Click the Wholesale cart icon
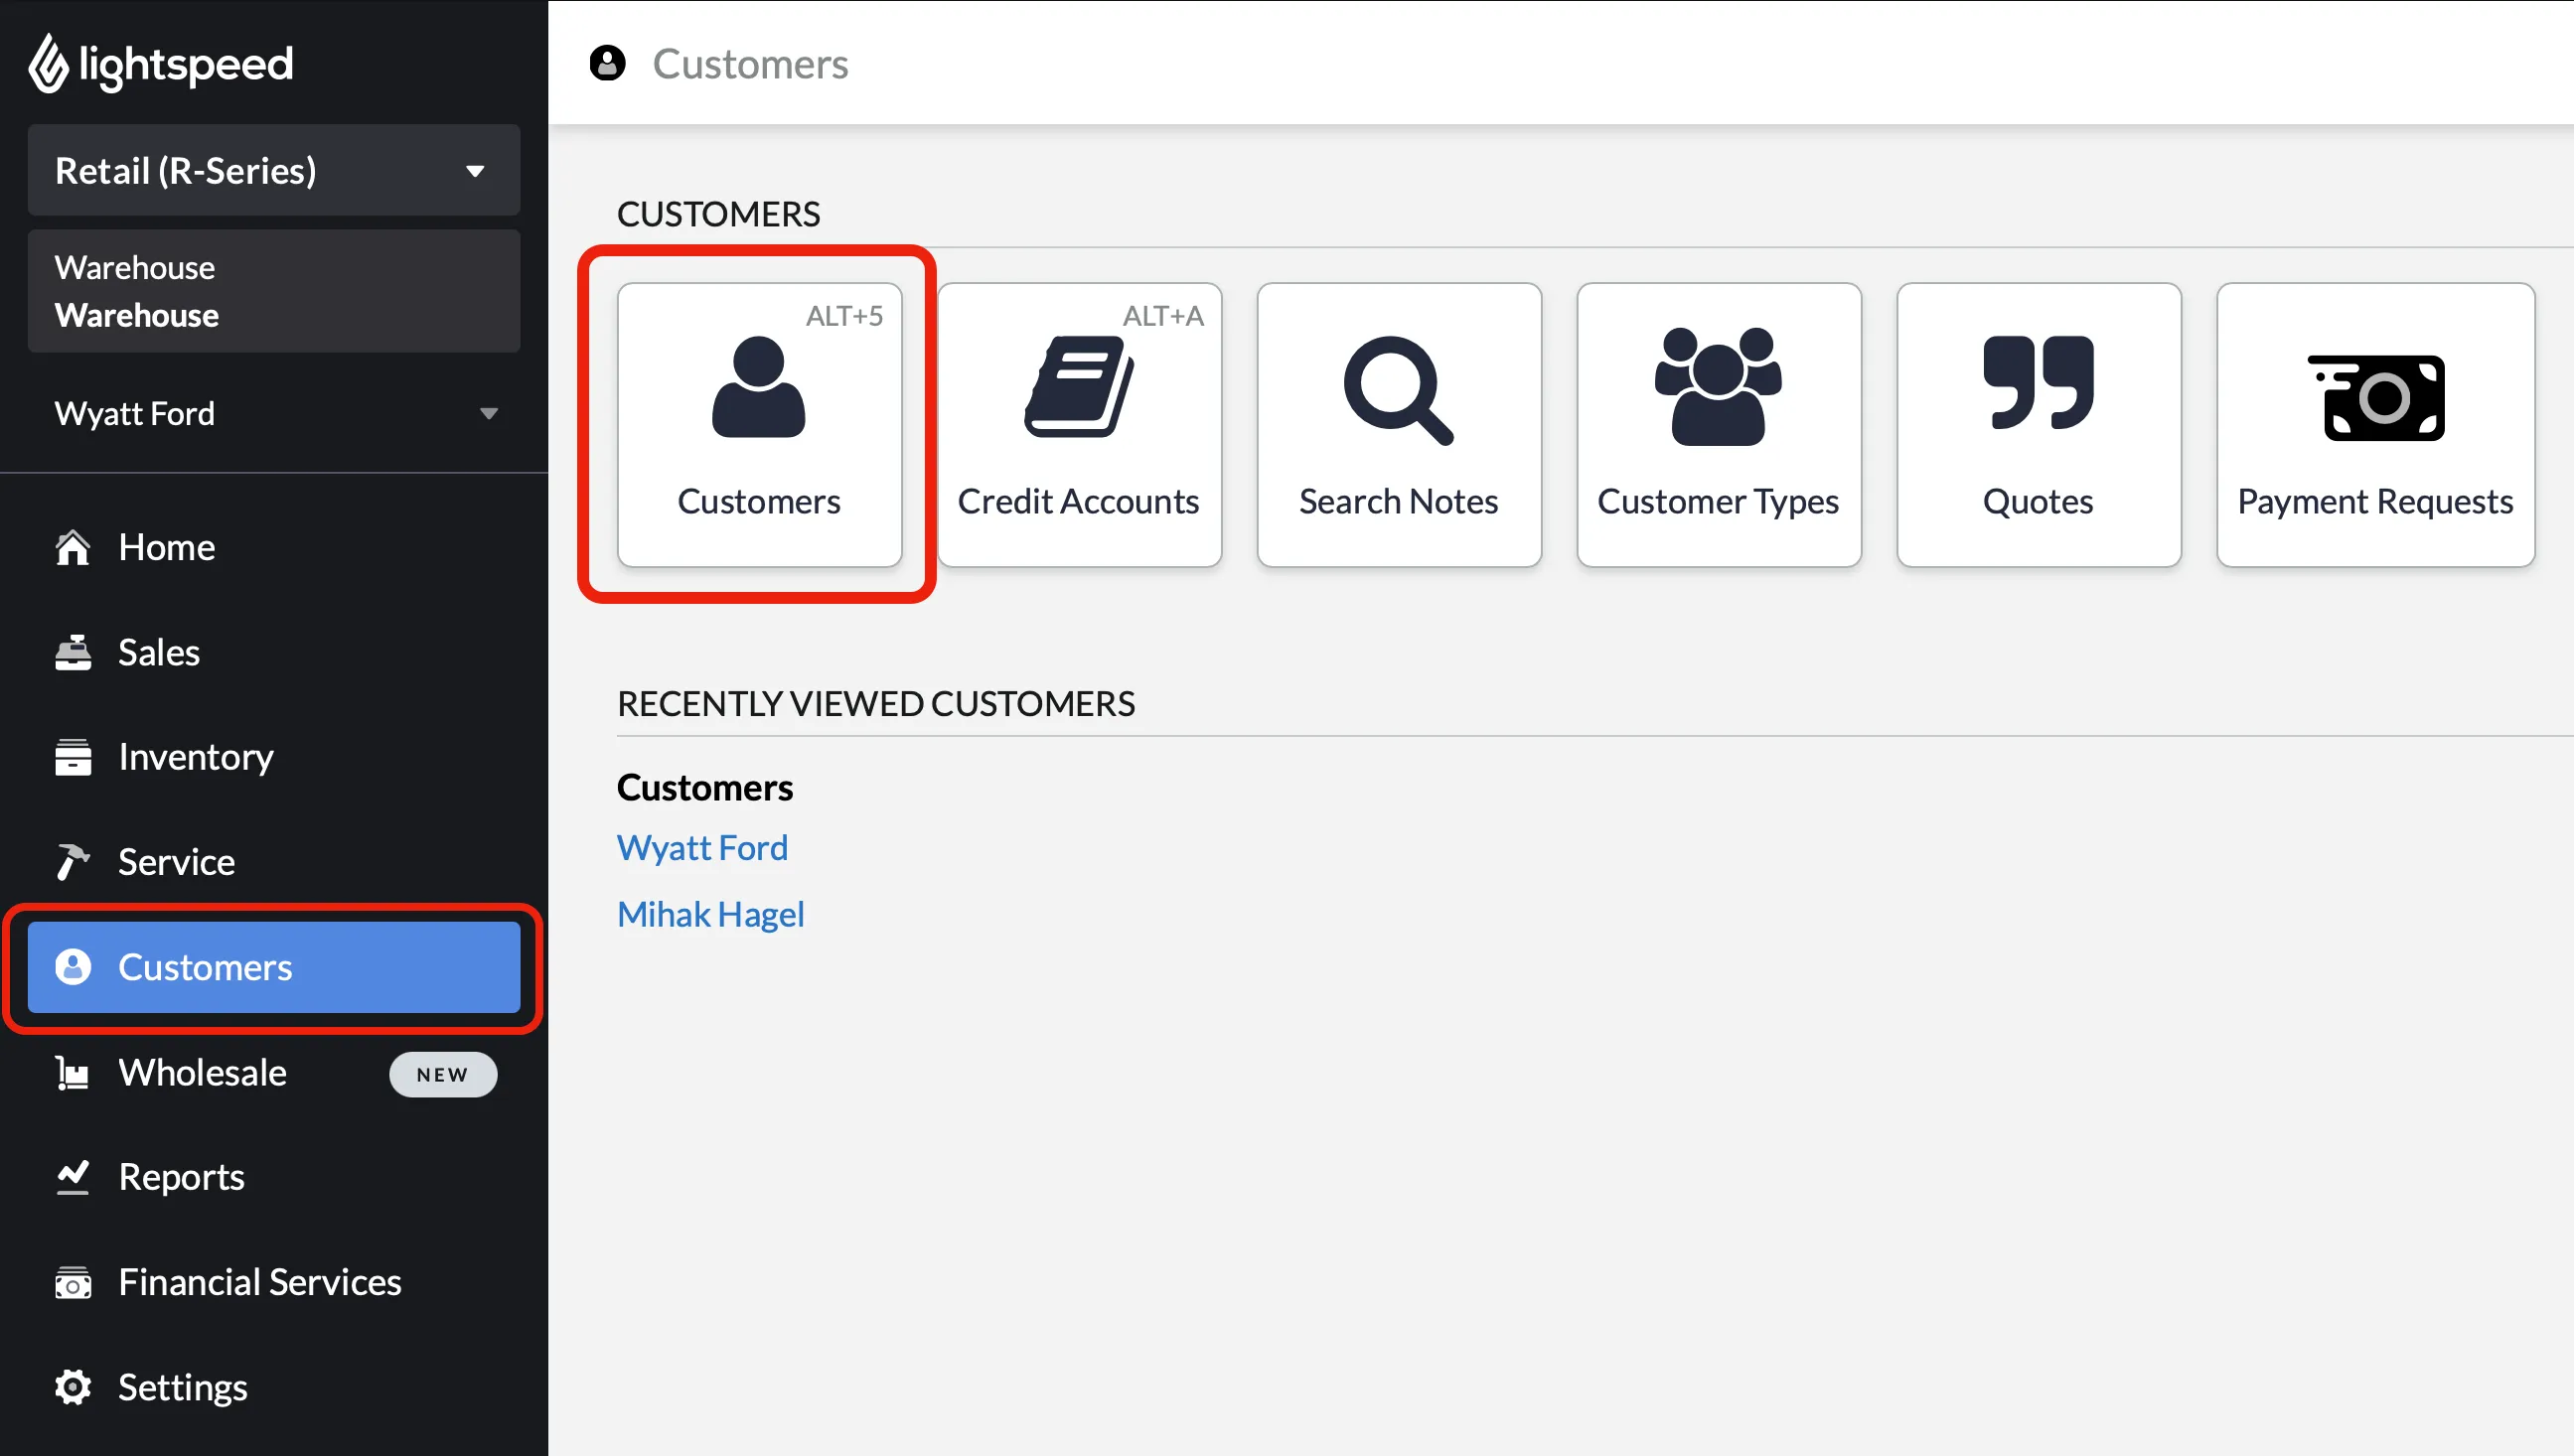Screen dimensions: 2574x1456 [72, 1072]
